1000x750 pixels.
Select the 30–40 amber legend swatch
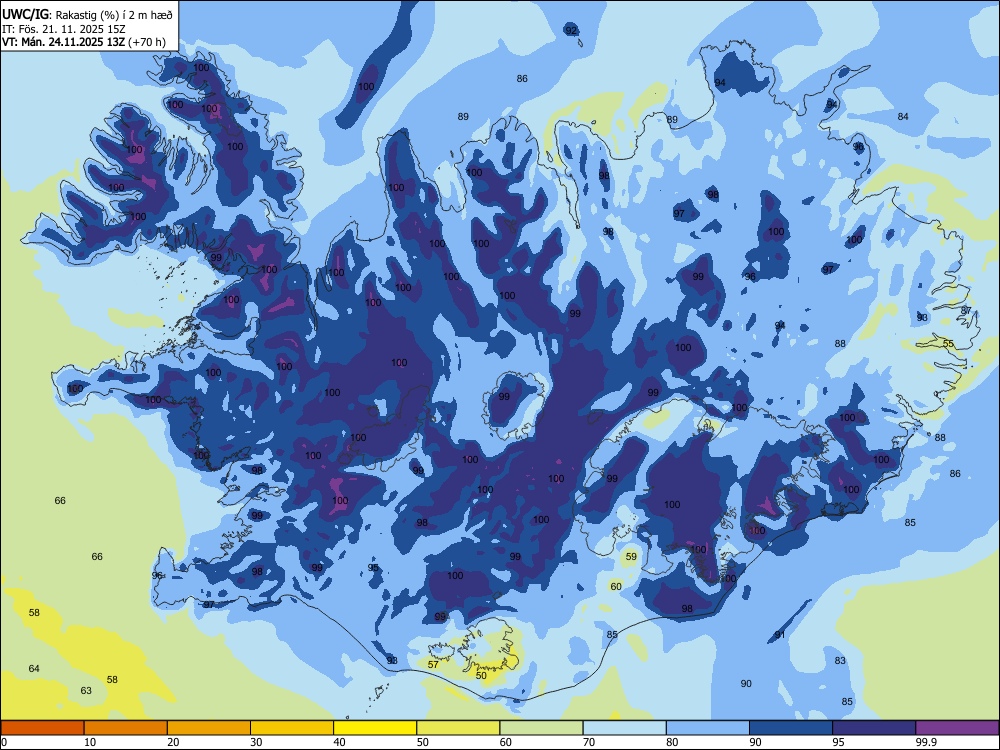click(x=292, y=728)
